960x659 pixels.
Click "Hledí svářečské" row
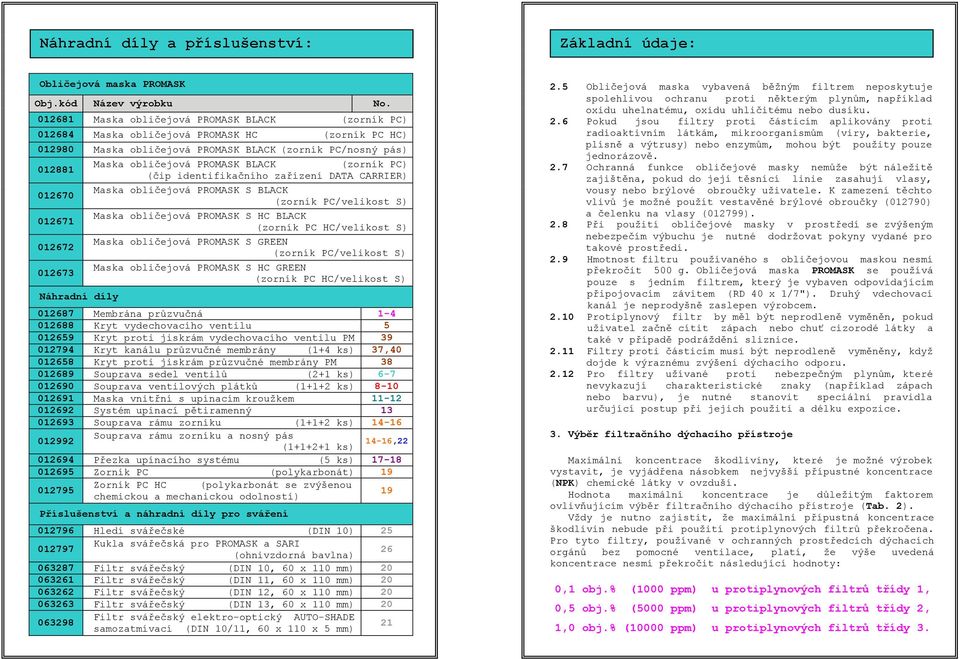[220, 531]
